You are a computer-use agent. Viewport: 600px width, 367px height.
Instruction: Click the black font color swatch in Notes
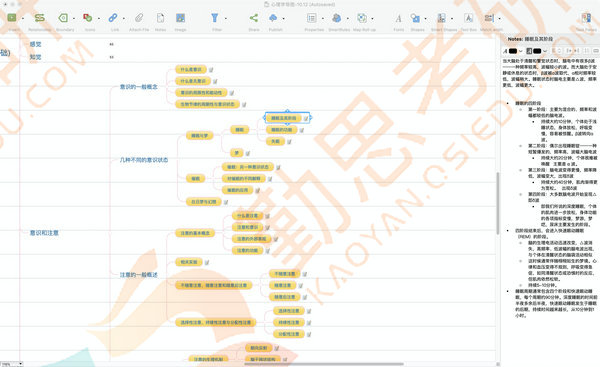(x=513, y=51)
